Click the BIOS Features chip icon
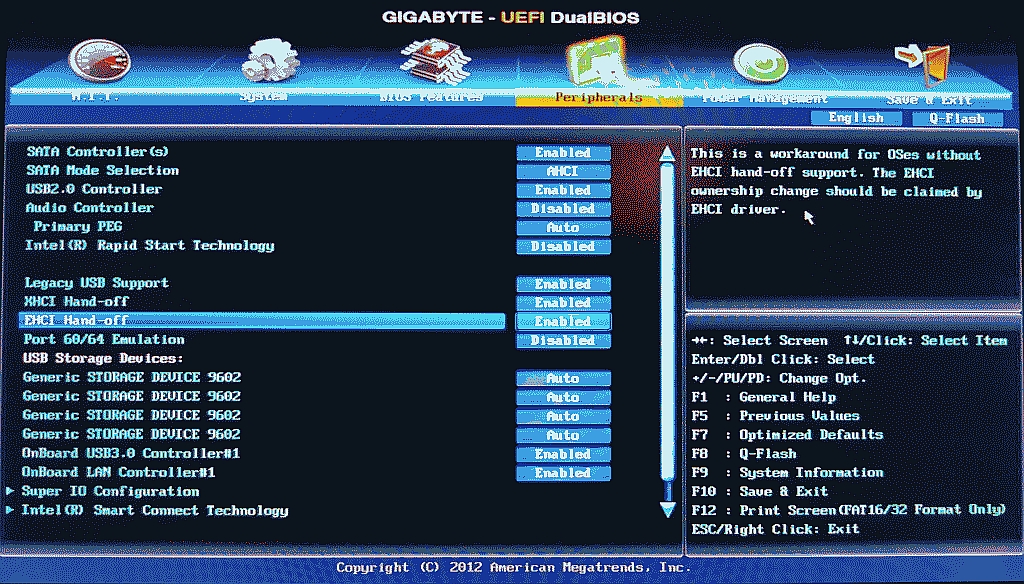The height and width of the screenshot is (584, 1024). point(435,61)
